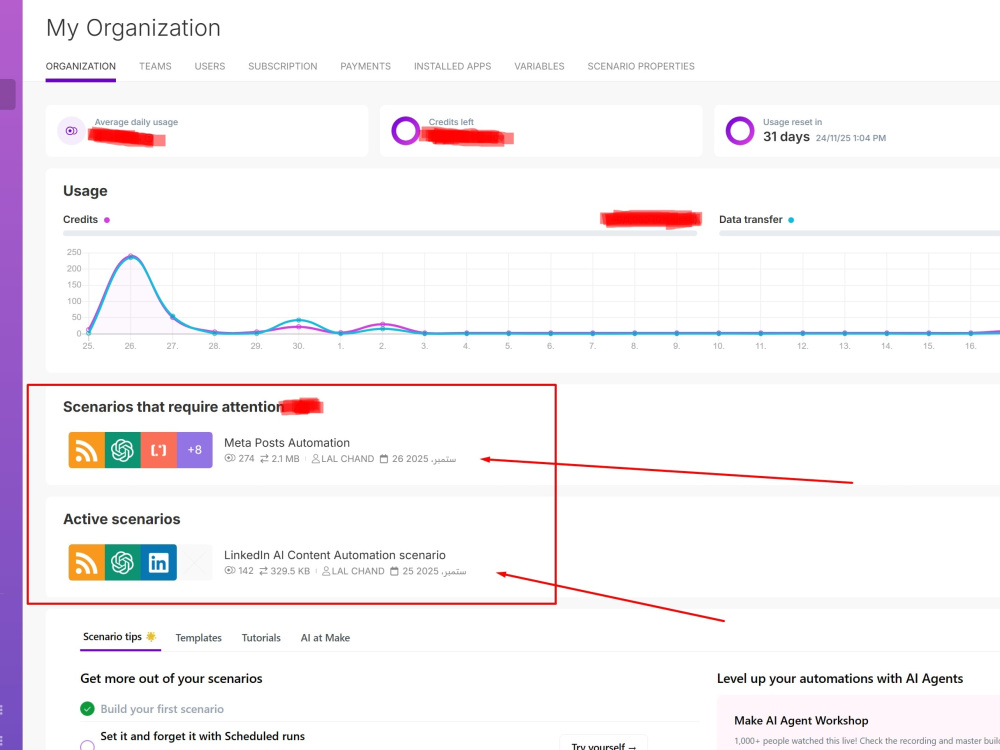The width and height of the screenshot is (1000, 750).
Task: Click the '2.1 MB' data value
Action: tap(285, 459)
